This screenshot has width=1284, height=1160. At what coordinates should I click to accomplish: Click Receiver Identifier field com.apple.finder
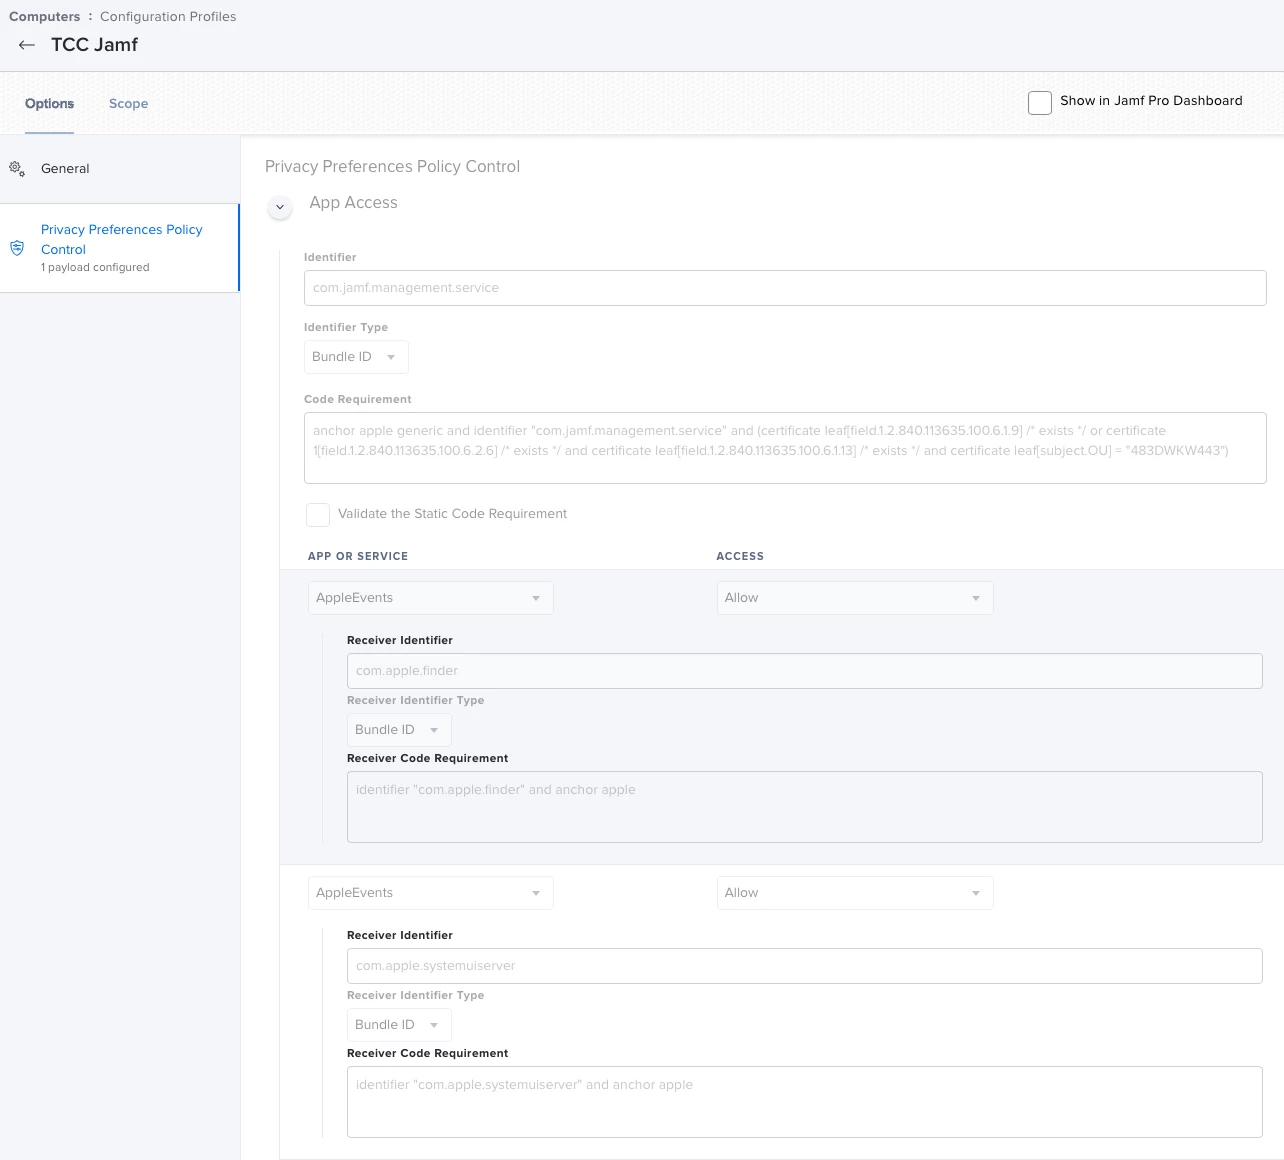click(x=804, y=671)
